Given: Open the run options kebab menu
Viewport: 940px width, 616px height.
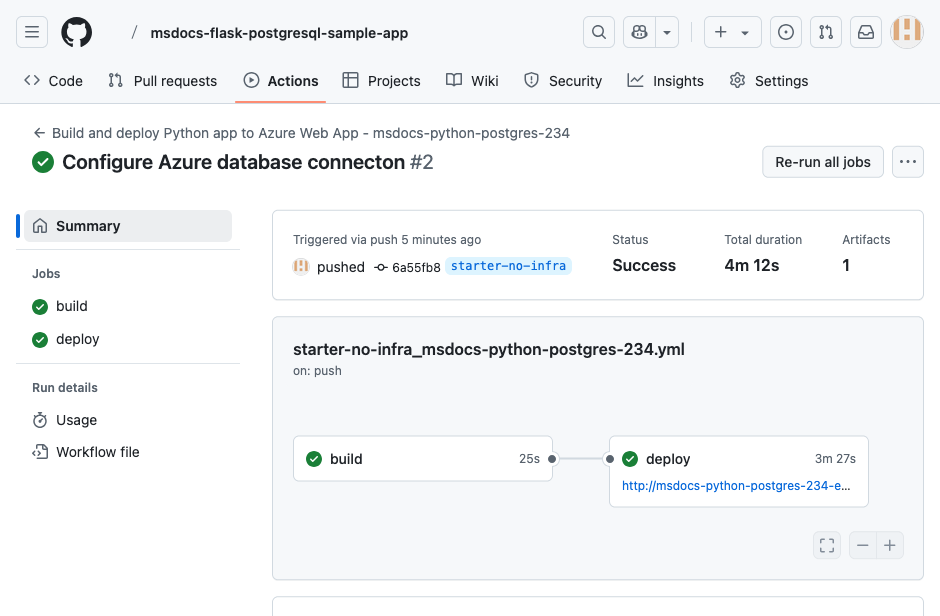Looking at the screenshot, I should [907, 161].
